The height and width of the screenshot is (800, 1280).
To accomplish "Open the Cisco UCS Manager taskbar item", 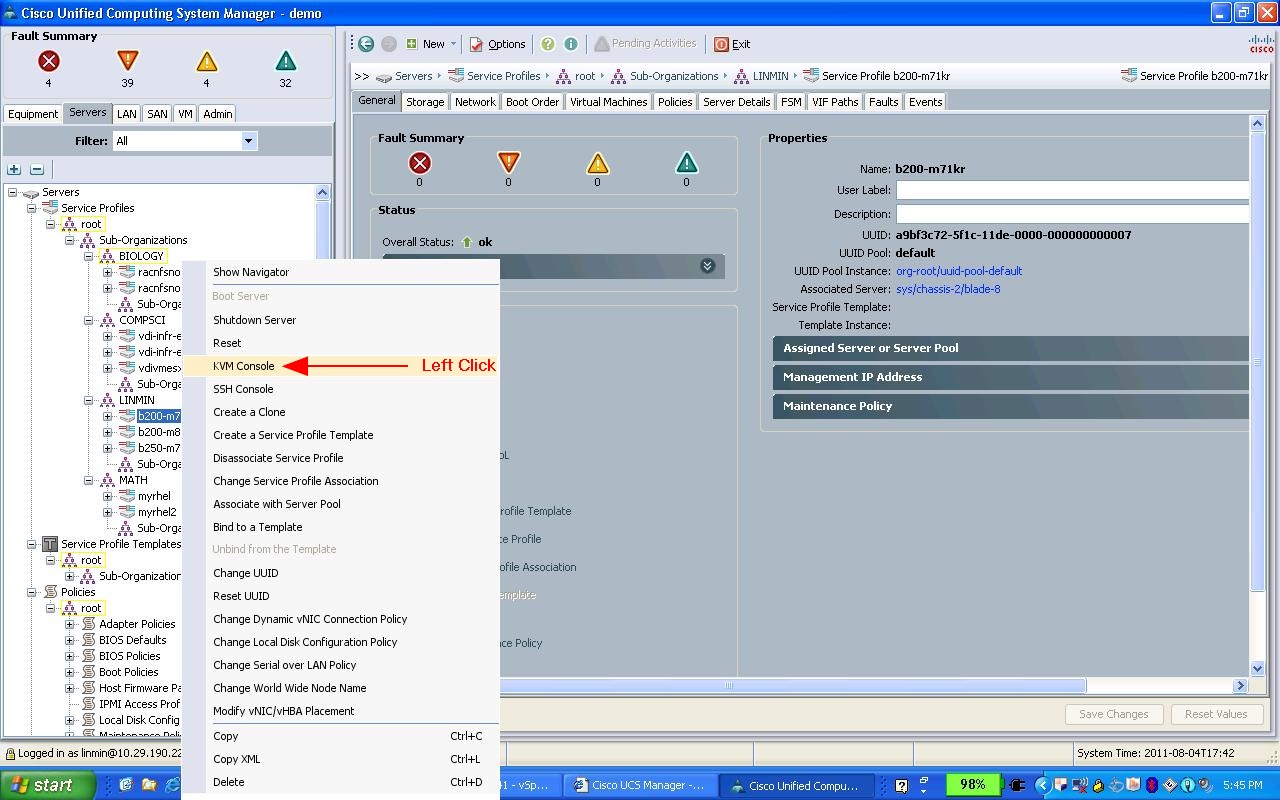I will tap(639, 785).
